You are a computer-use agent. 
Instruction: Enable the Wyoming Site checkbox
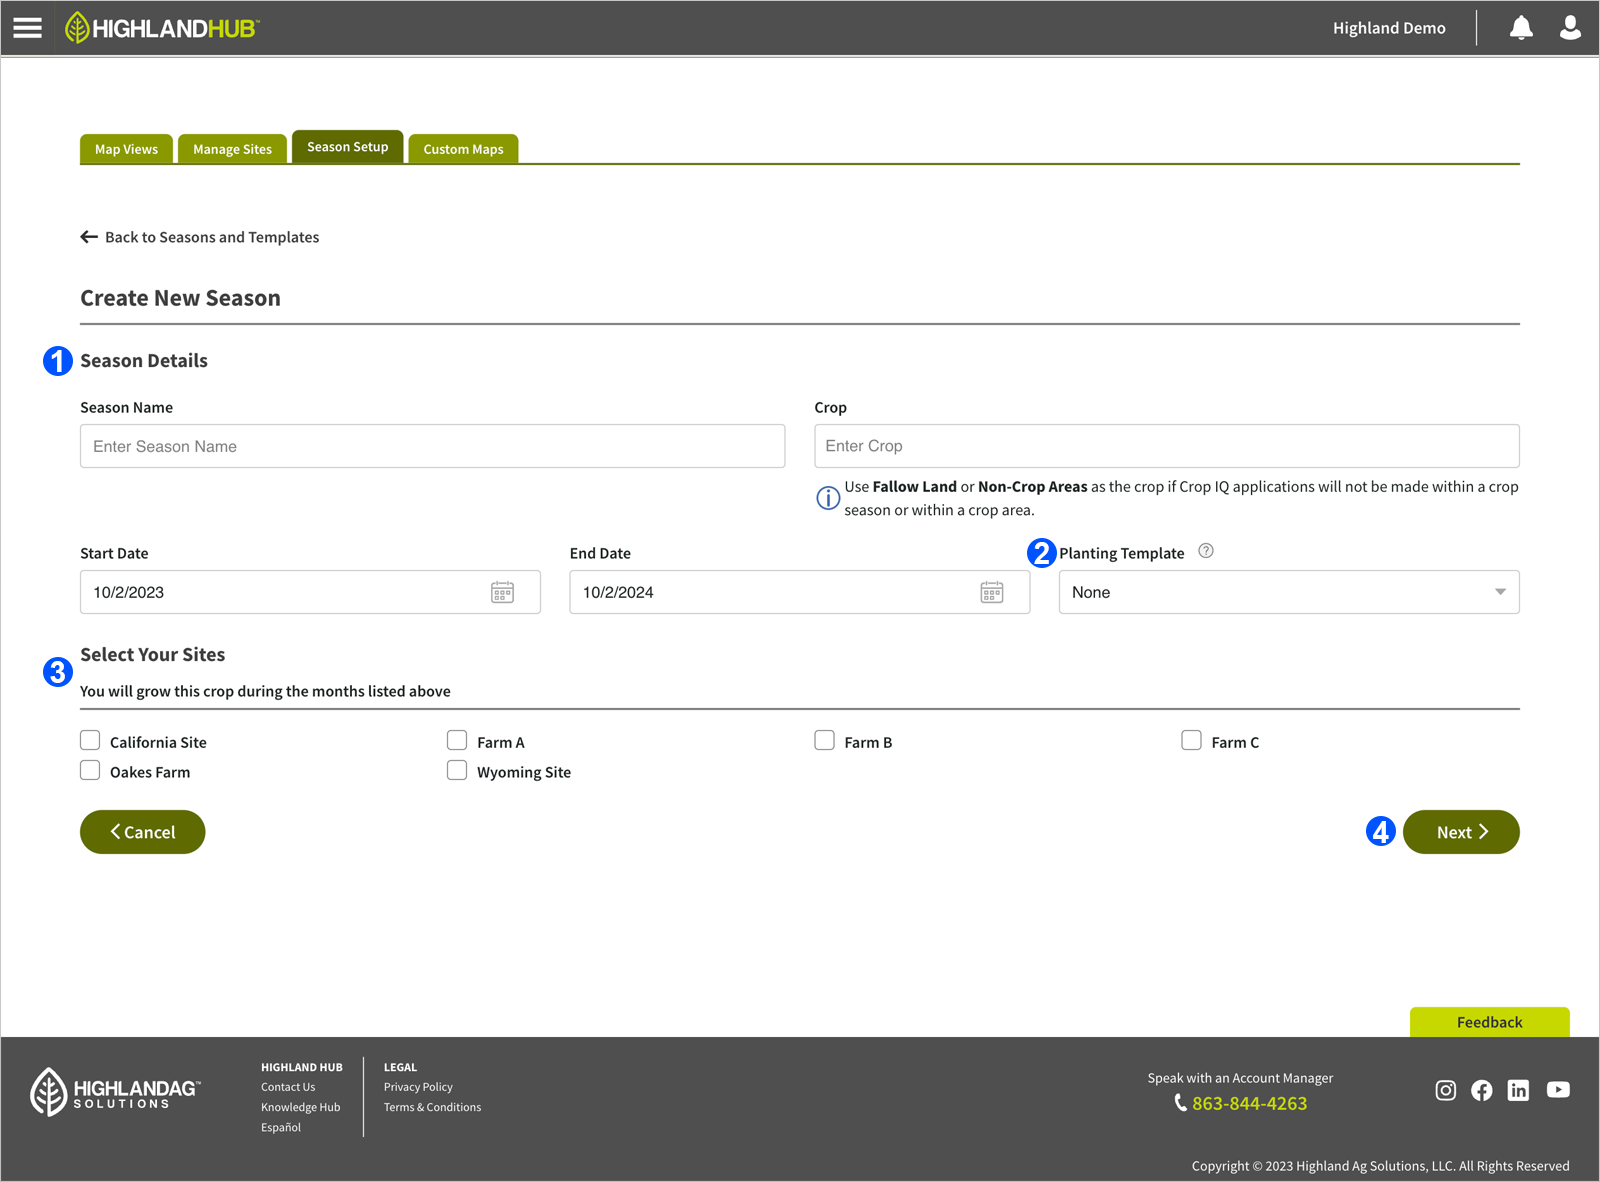coord(457,771)
